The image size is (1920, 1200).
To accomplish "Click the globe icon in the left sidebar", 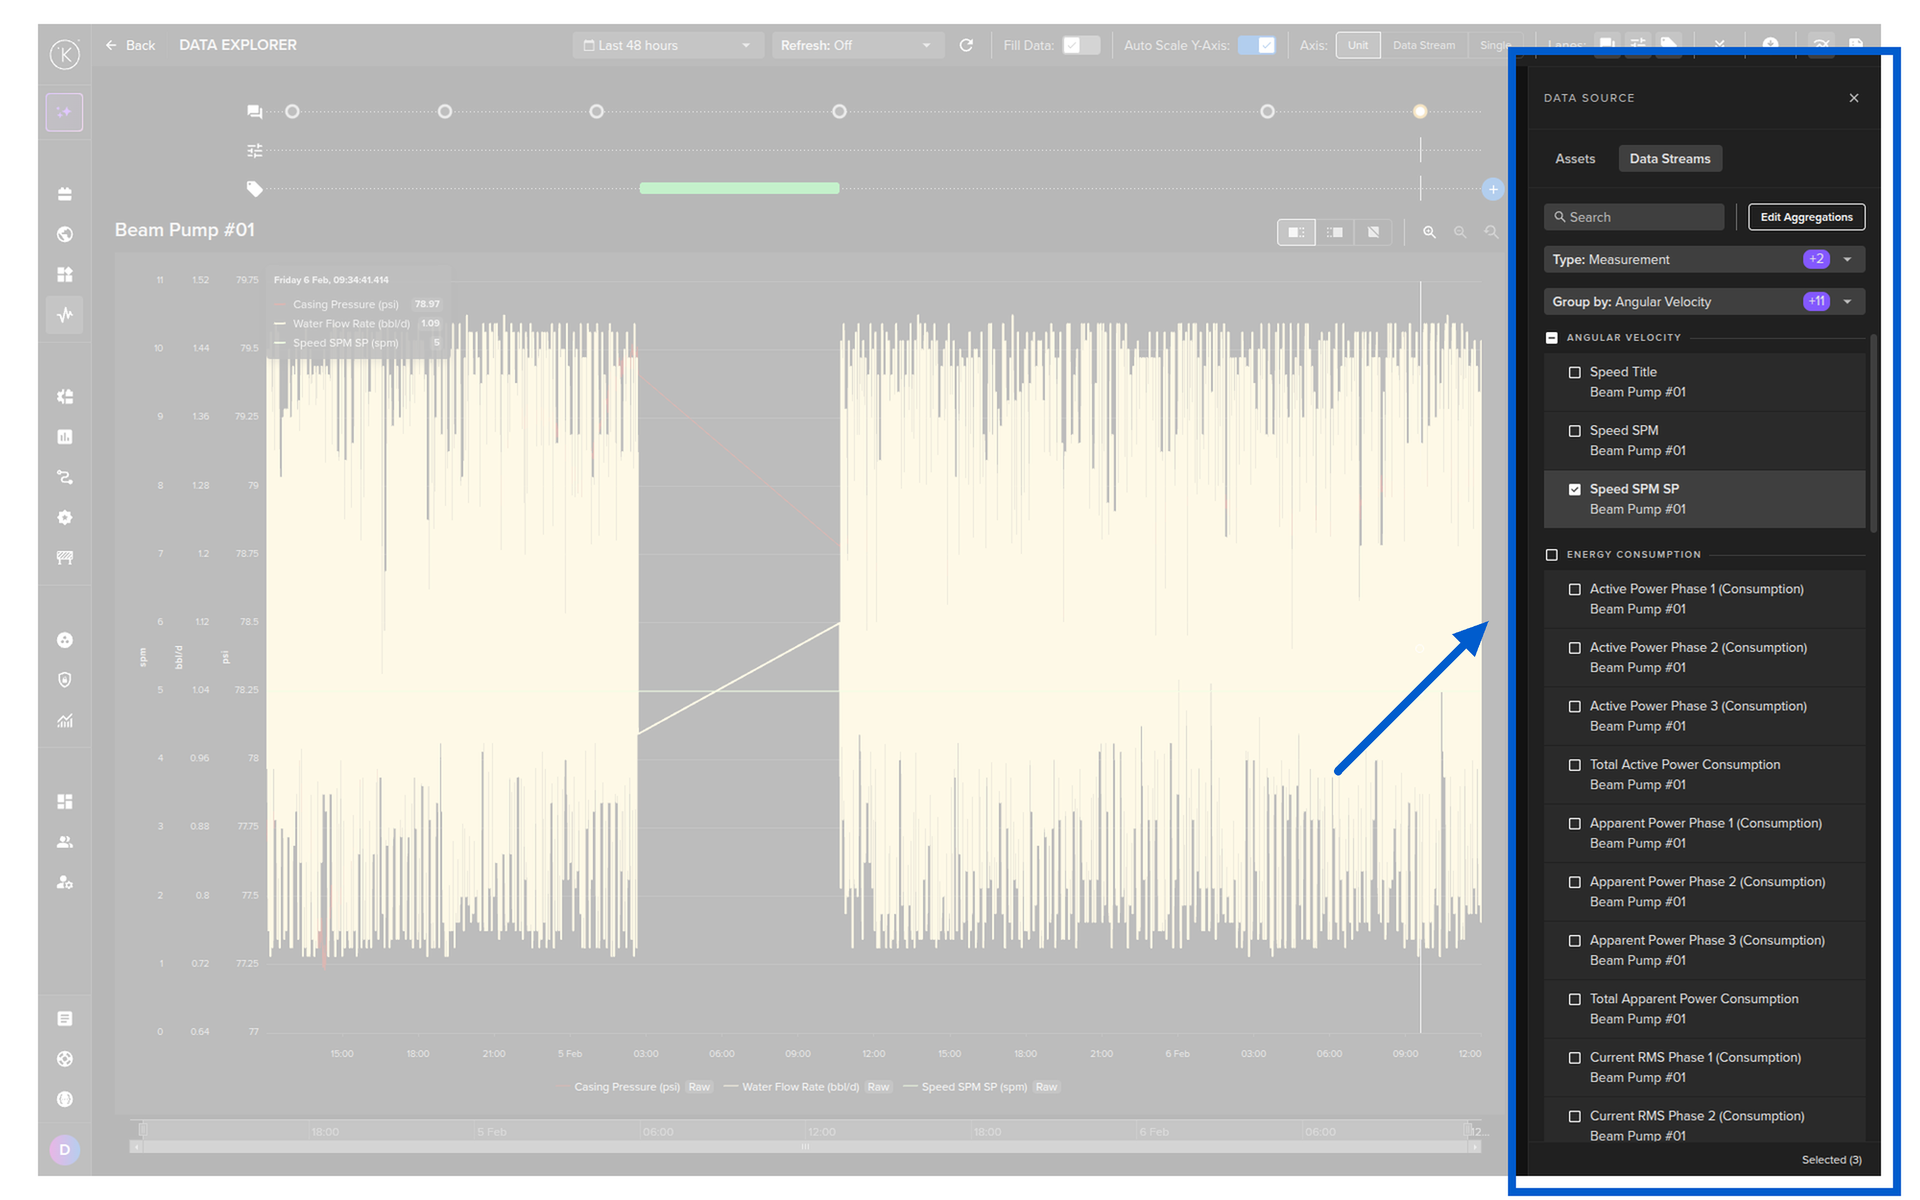I will [65, 234].
